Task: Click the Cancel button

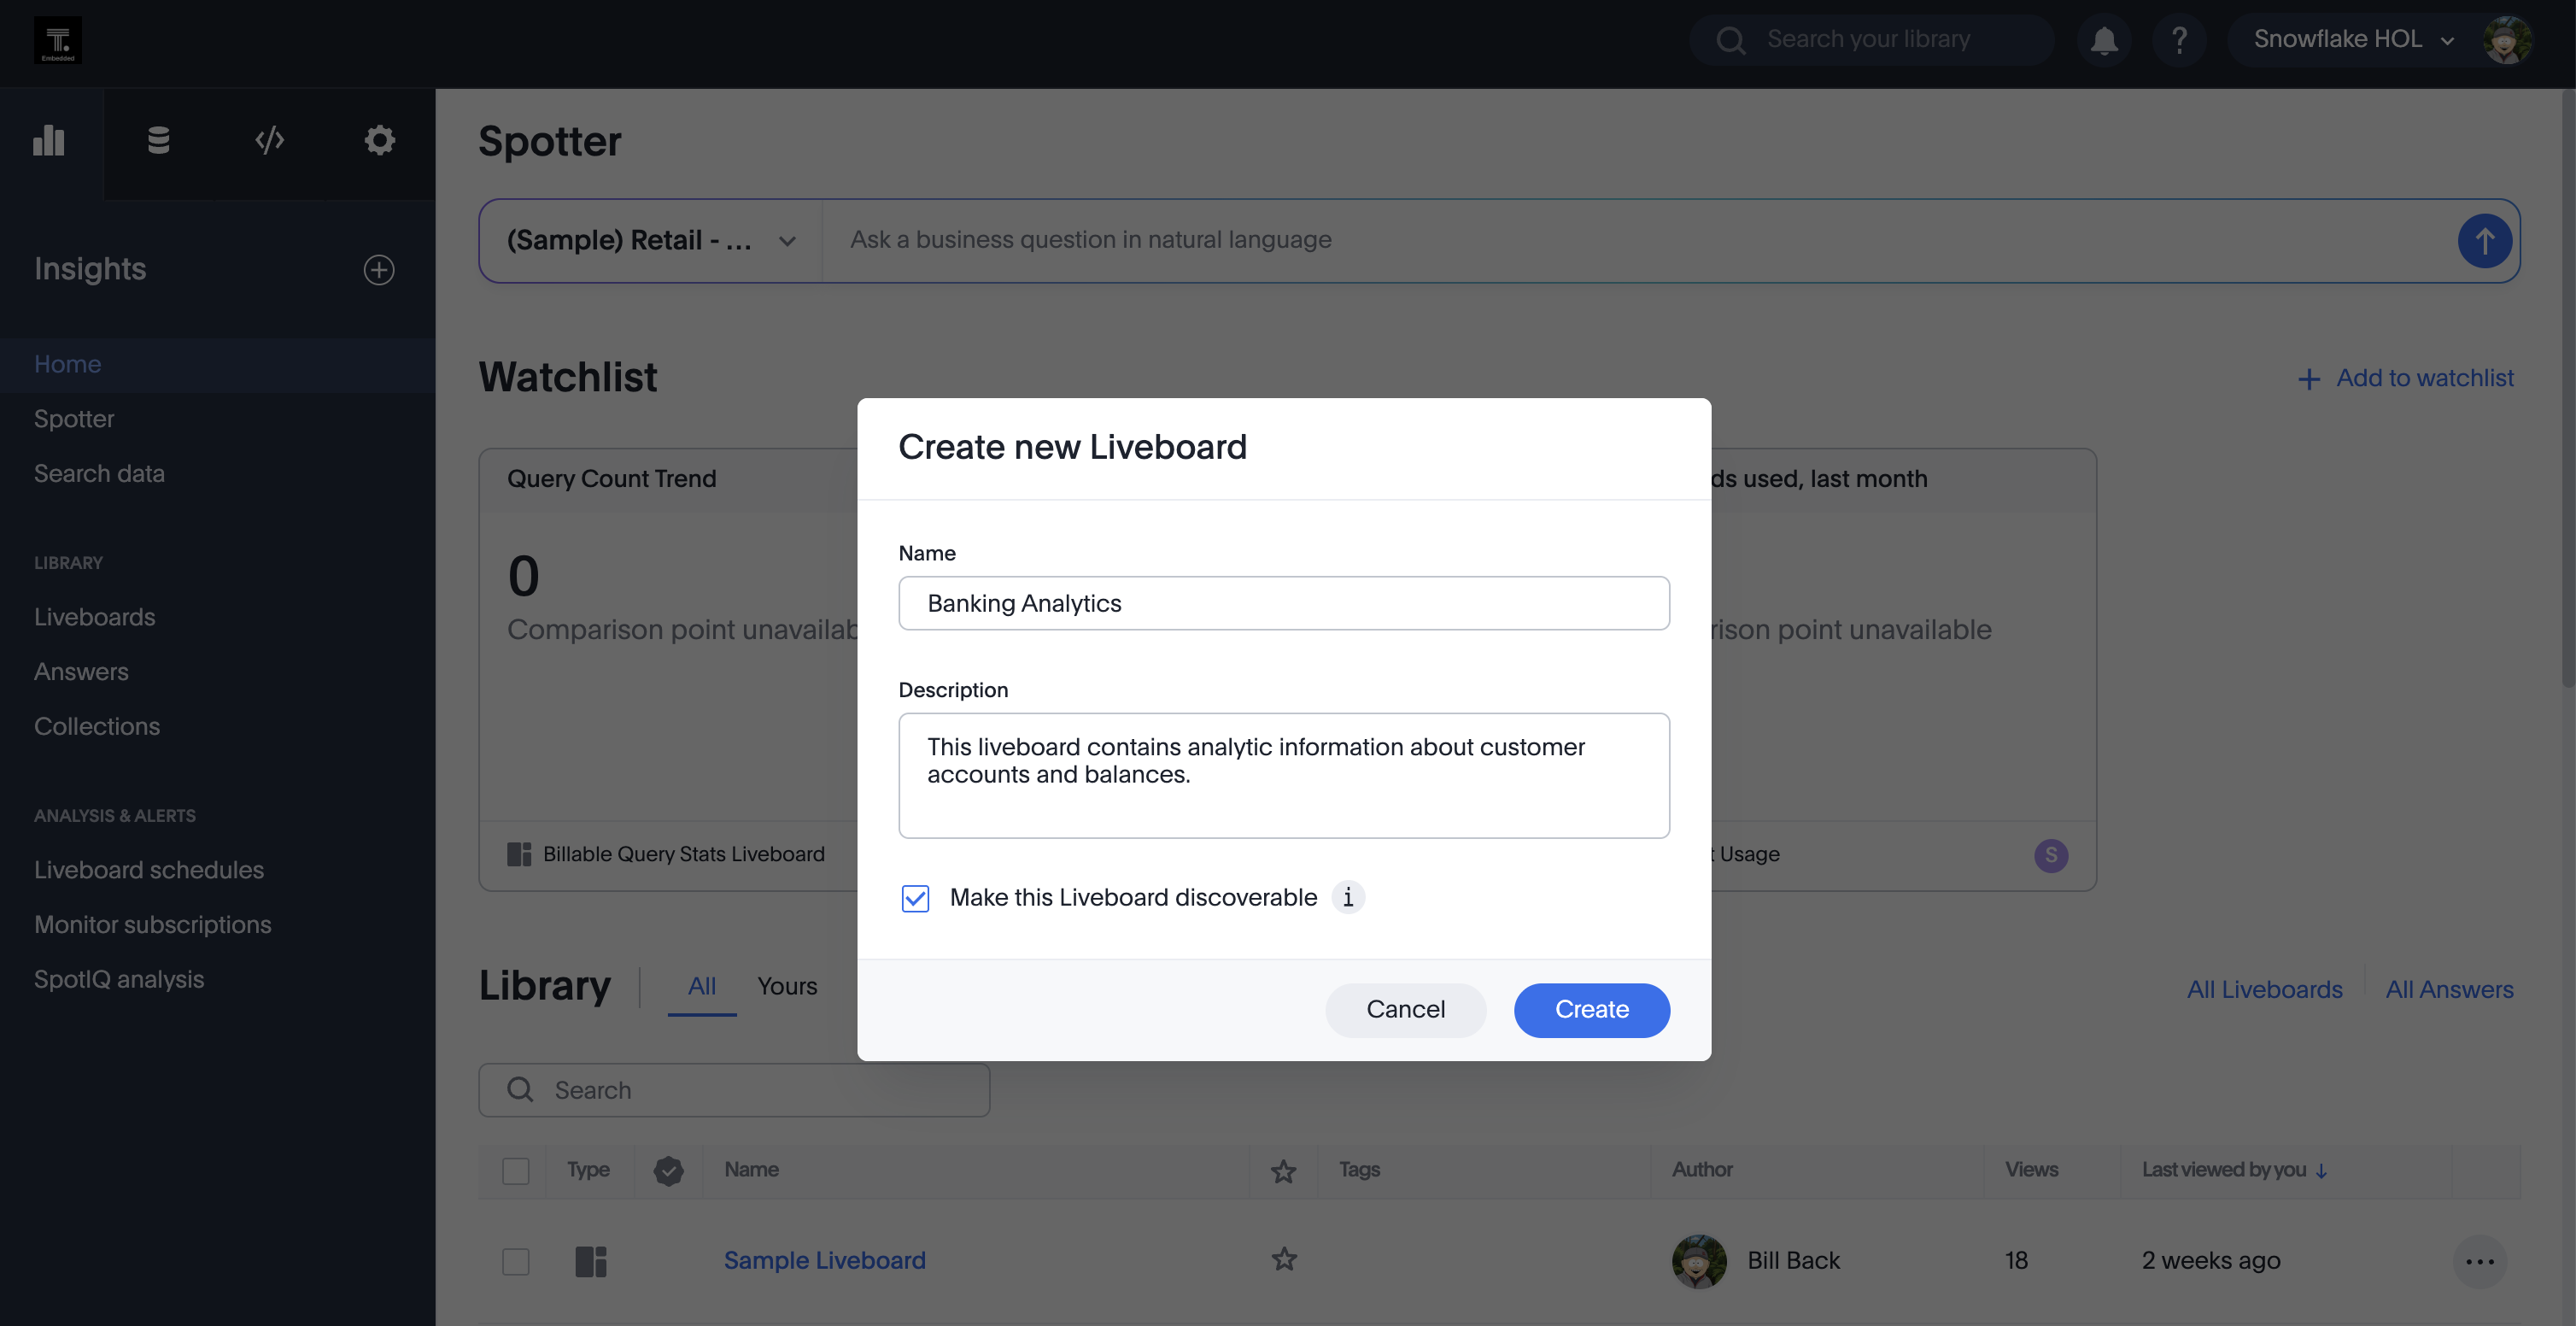Action: coord(1405,1010)
